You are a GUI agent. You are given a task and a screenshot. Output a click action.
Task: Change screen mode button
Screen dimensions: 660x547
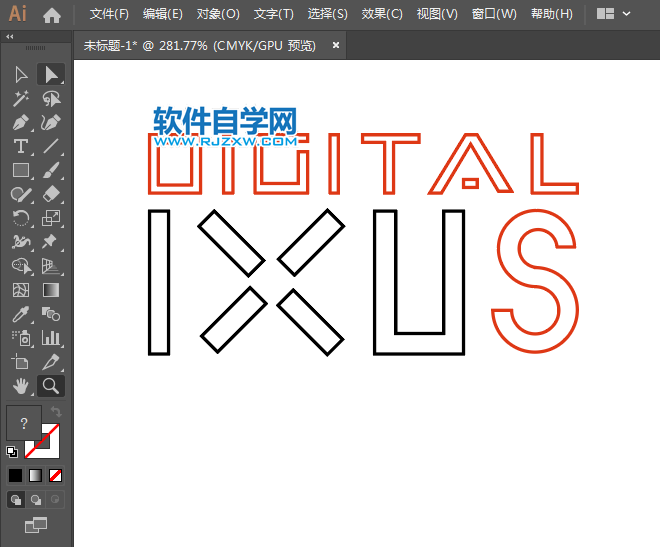(x=36, y=525)
